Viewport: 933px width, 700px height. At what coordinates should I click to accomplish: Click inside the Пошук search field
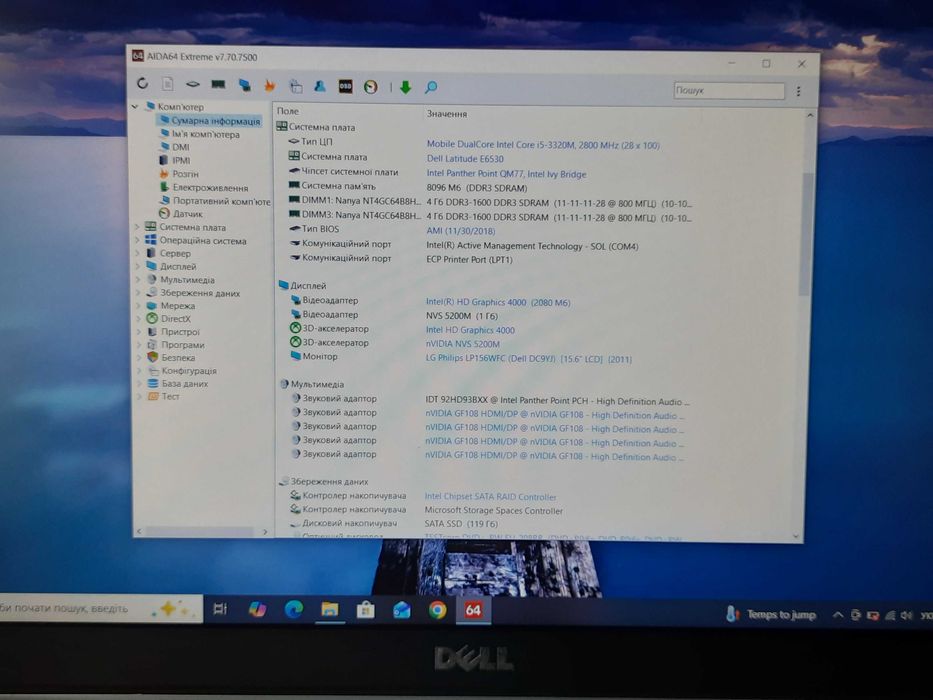pyautogui.click(x=729, y=90)
